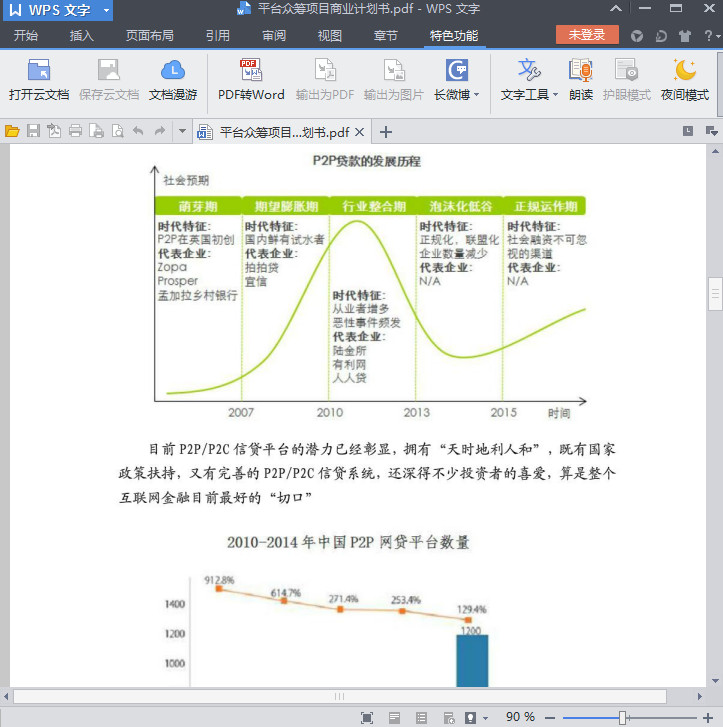Select the 特色功能 ribbon tab

pyautogui.click(x=454, y=36)
